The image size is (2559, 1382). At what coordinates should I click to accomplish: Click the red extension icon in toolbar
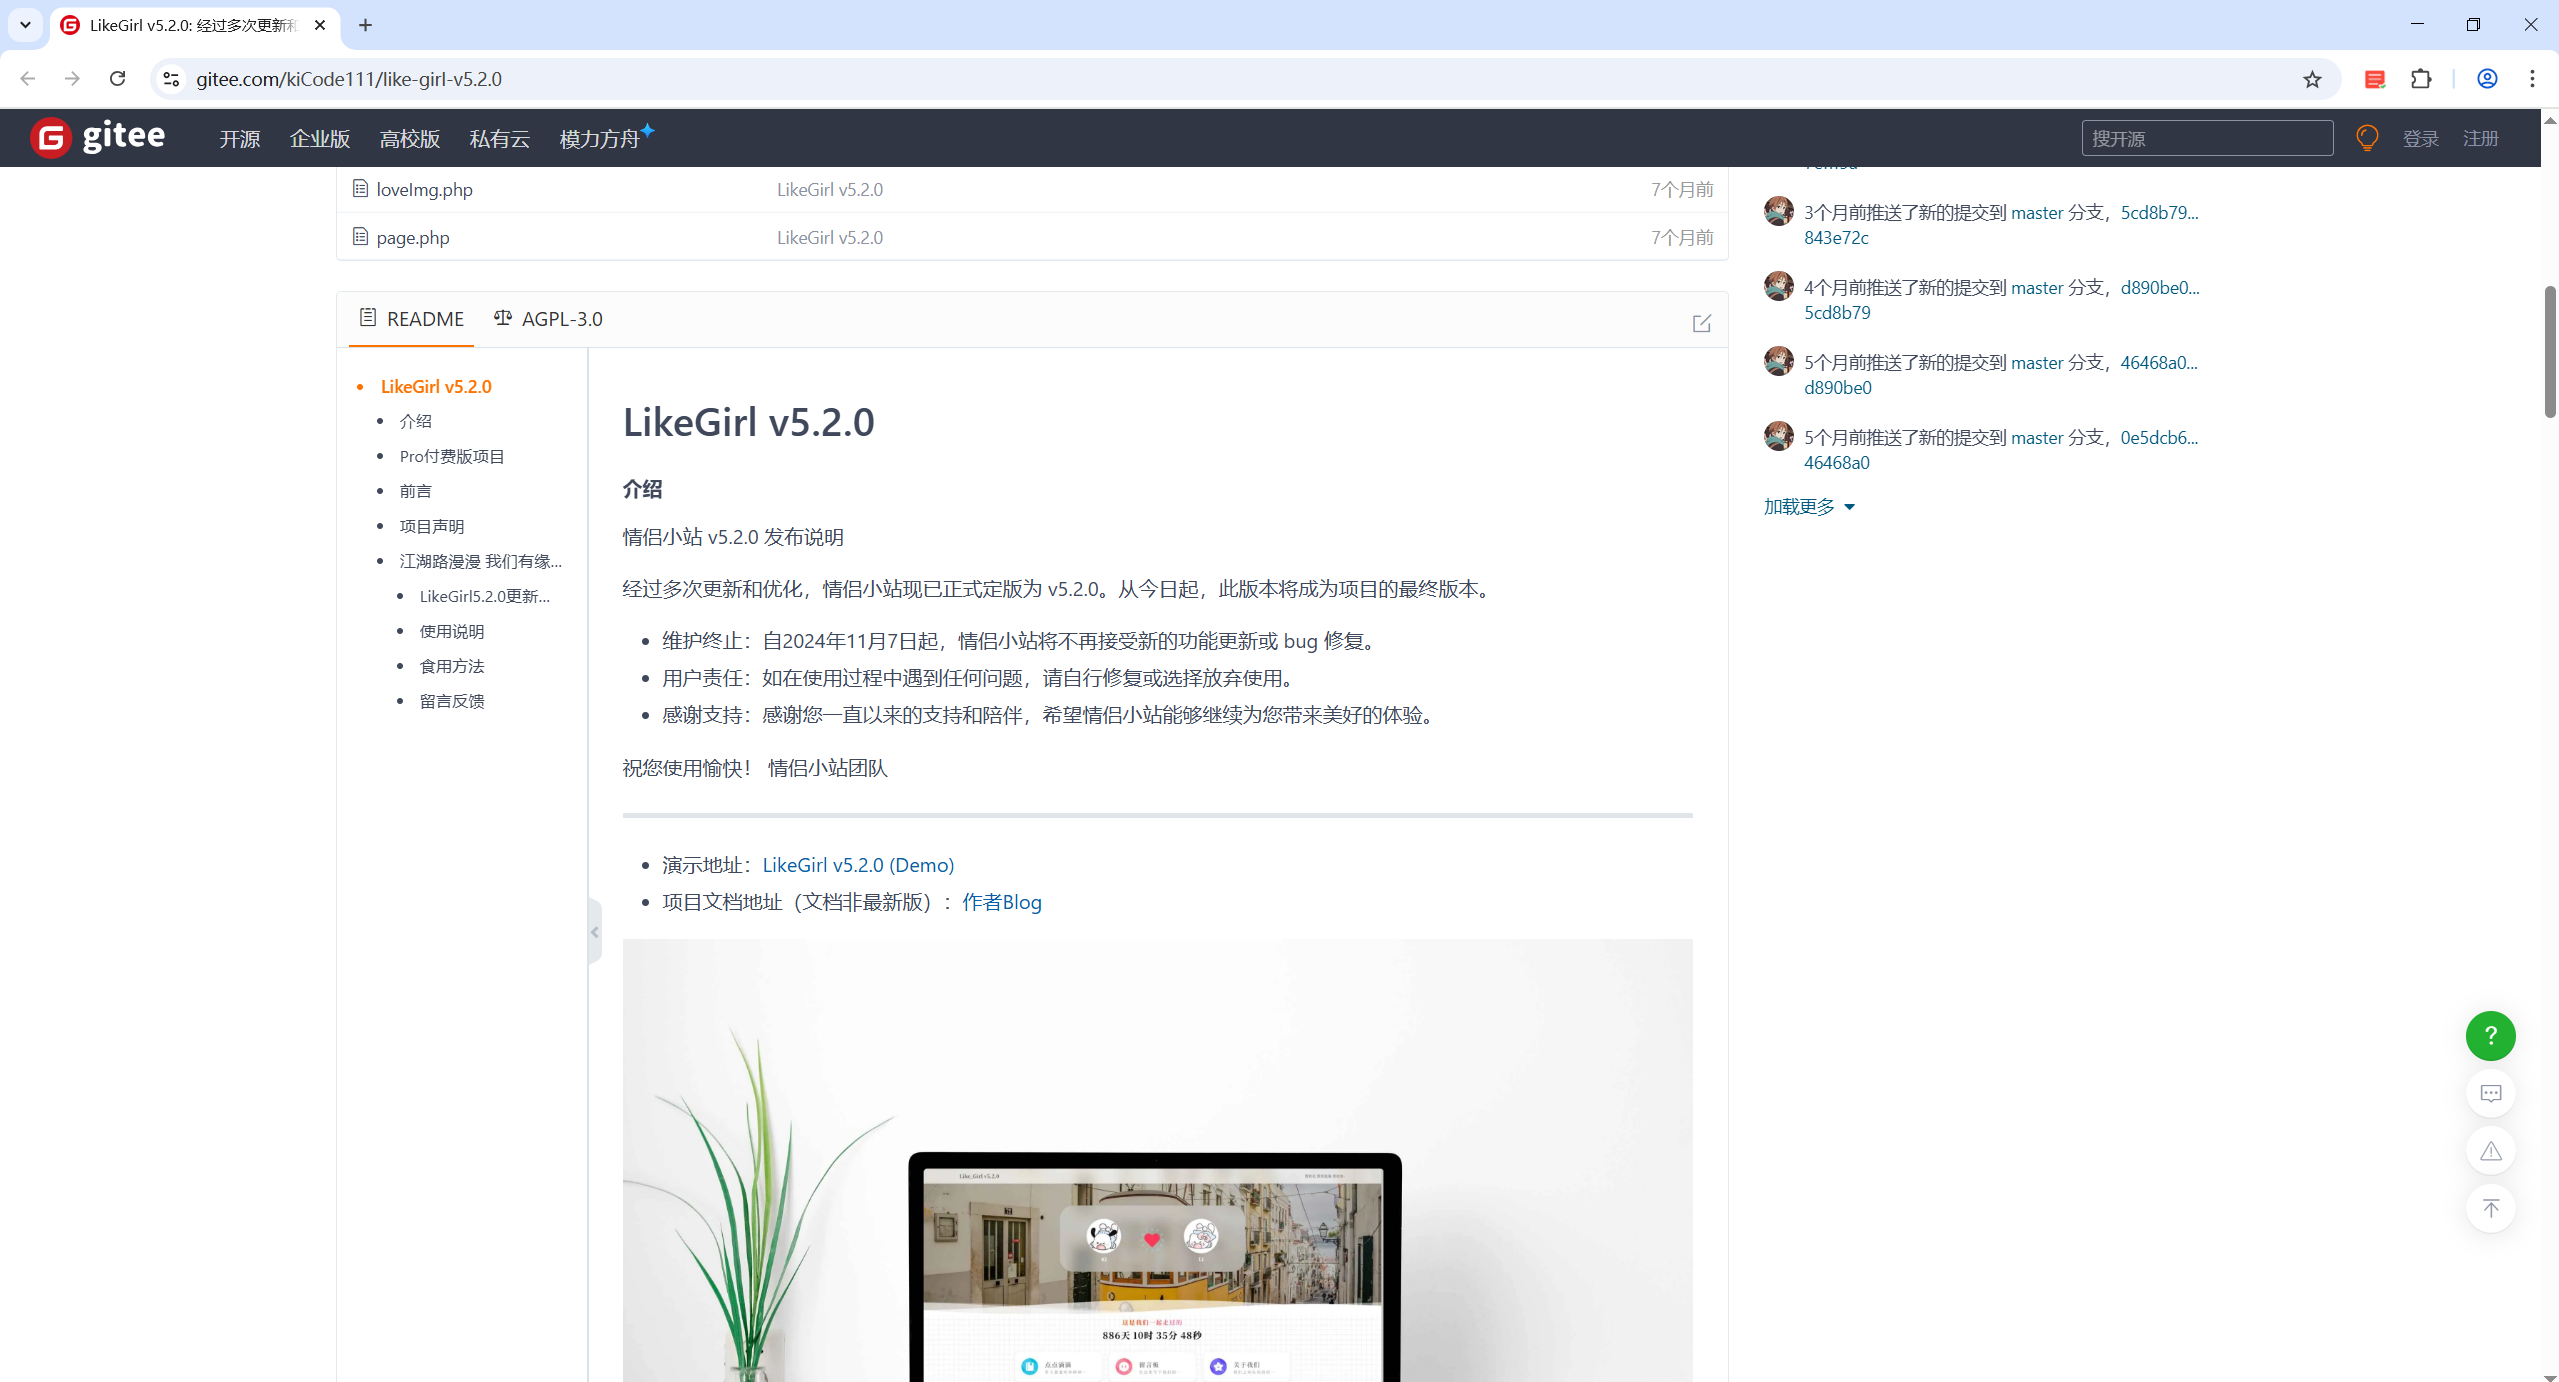tap(2375, 79)
